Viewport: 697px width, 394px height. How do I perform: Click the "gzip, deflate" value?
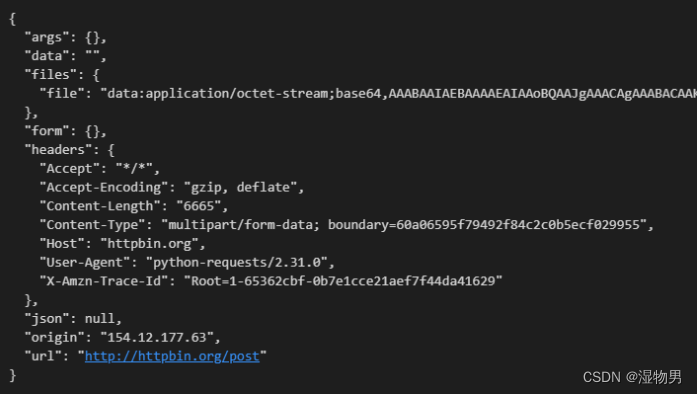240,187
